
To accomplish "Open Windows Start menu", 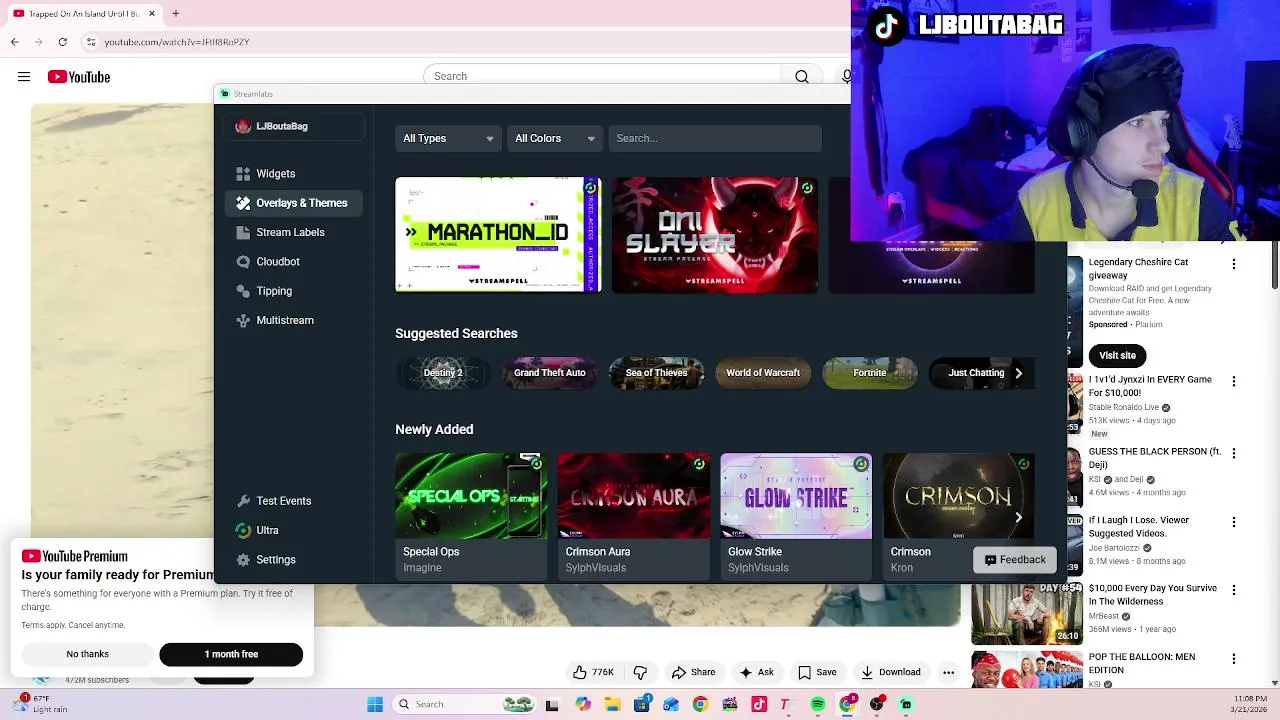I will click(x=375, y=704).
